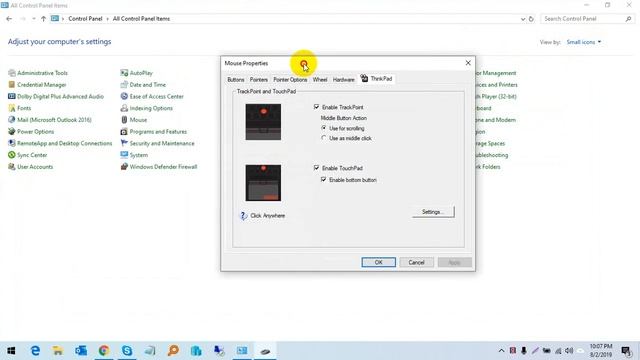This screenshot has width=640, height=360.
Task: Click Control Panel in the address breadcrumb
Action: tap(85, 19)
